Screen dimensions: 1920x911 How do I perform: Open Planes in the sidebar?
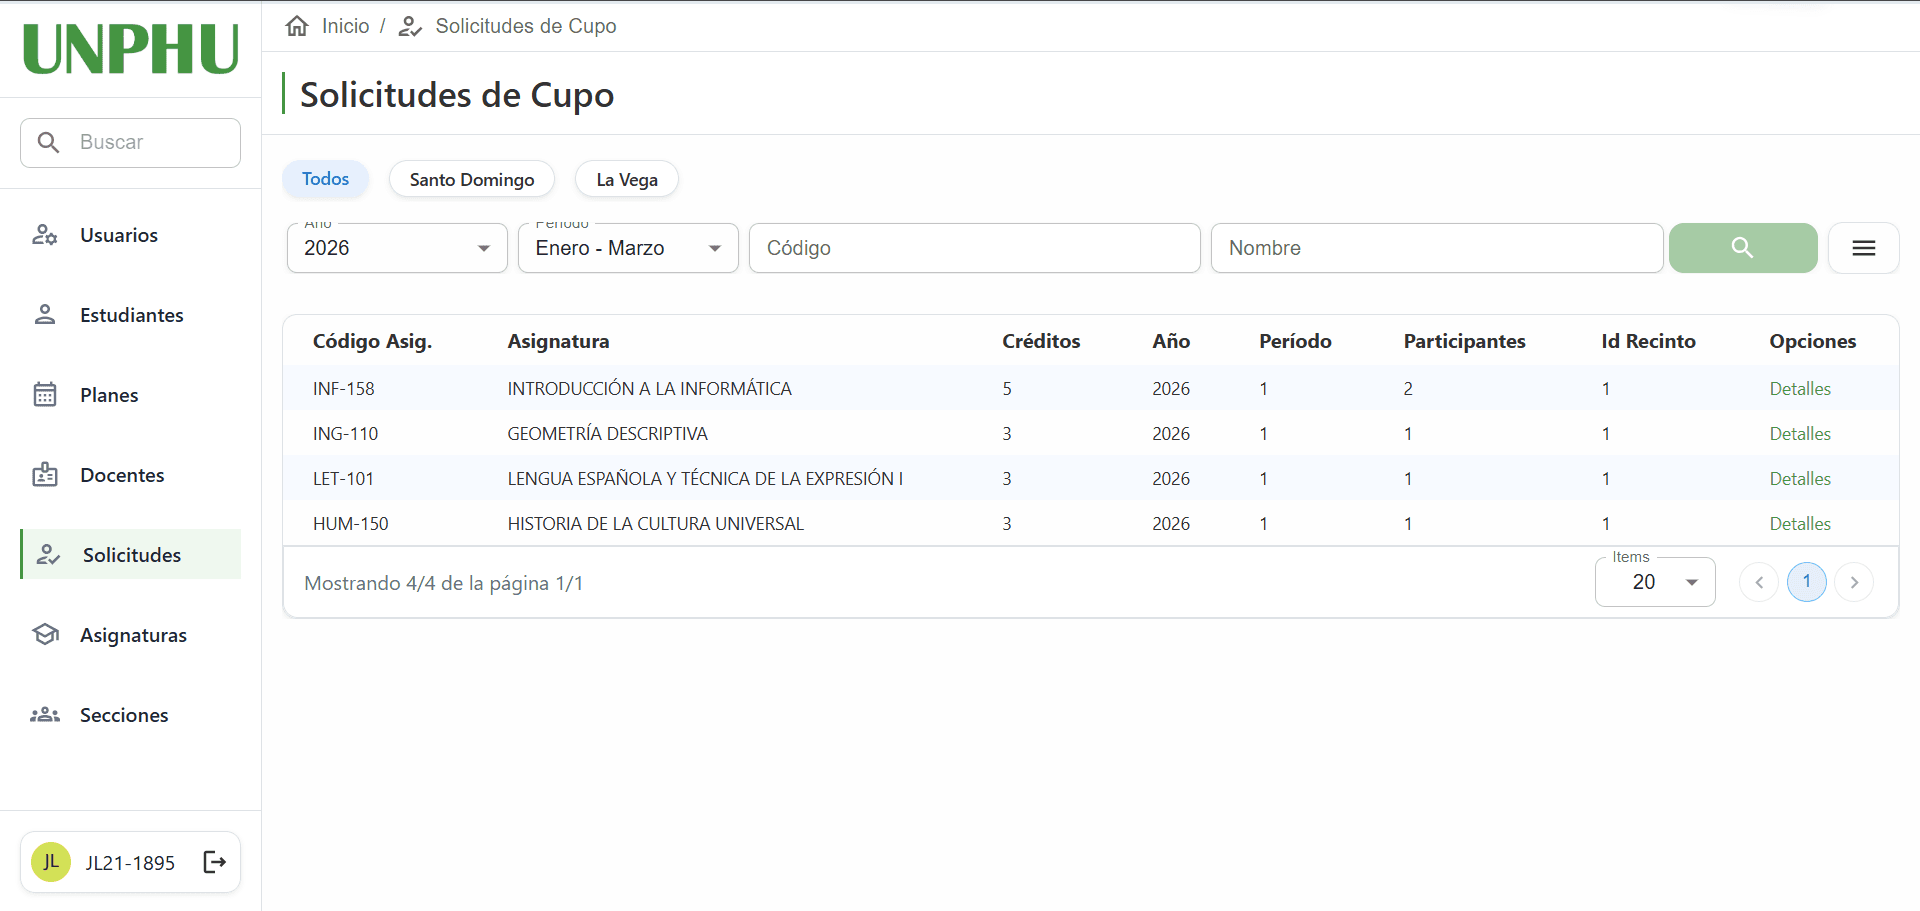point(130,395)
